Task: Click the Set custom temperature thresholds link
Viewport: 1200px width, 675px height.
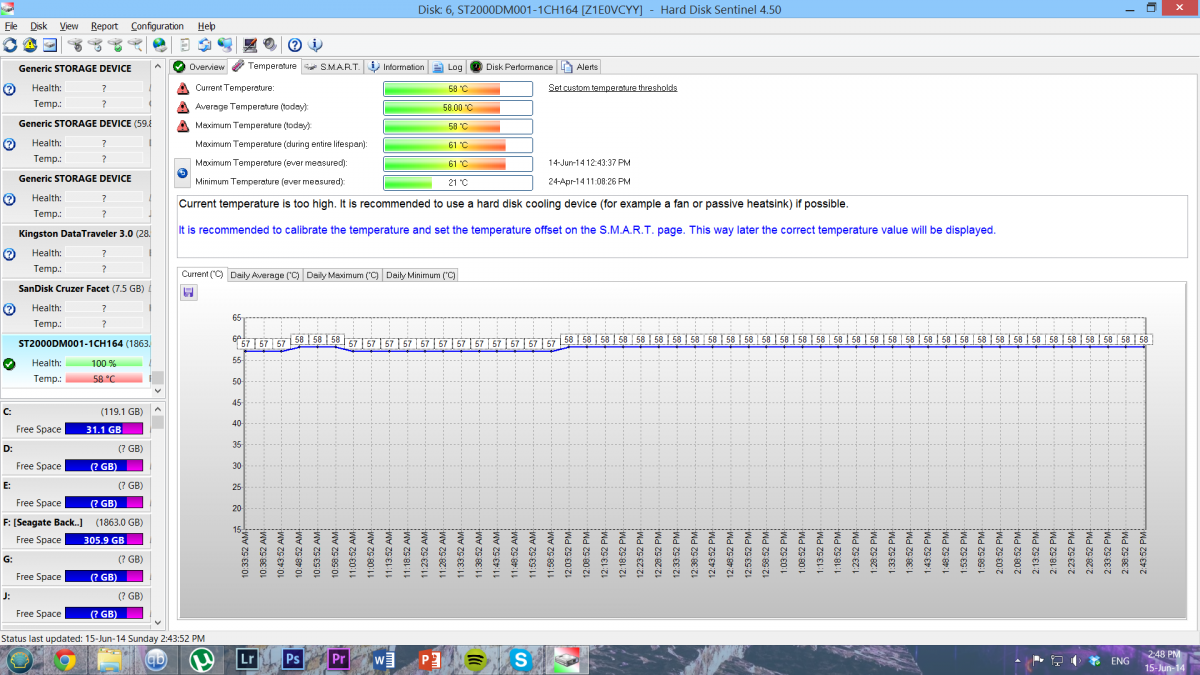Action: point(613,88)
